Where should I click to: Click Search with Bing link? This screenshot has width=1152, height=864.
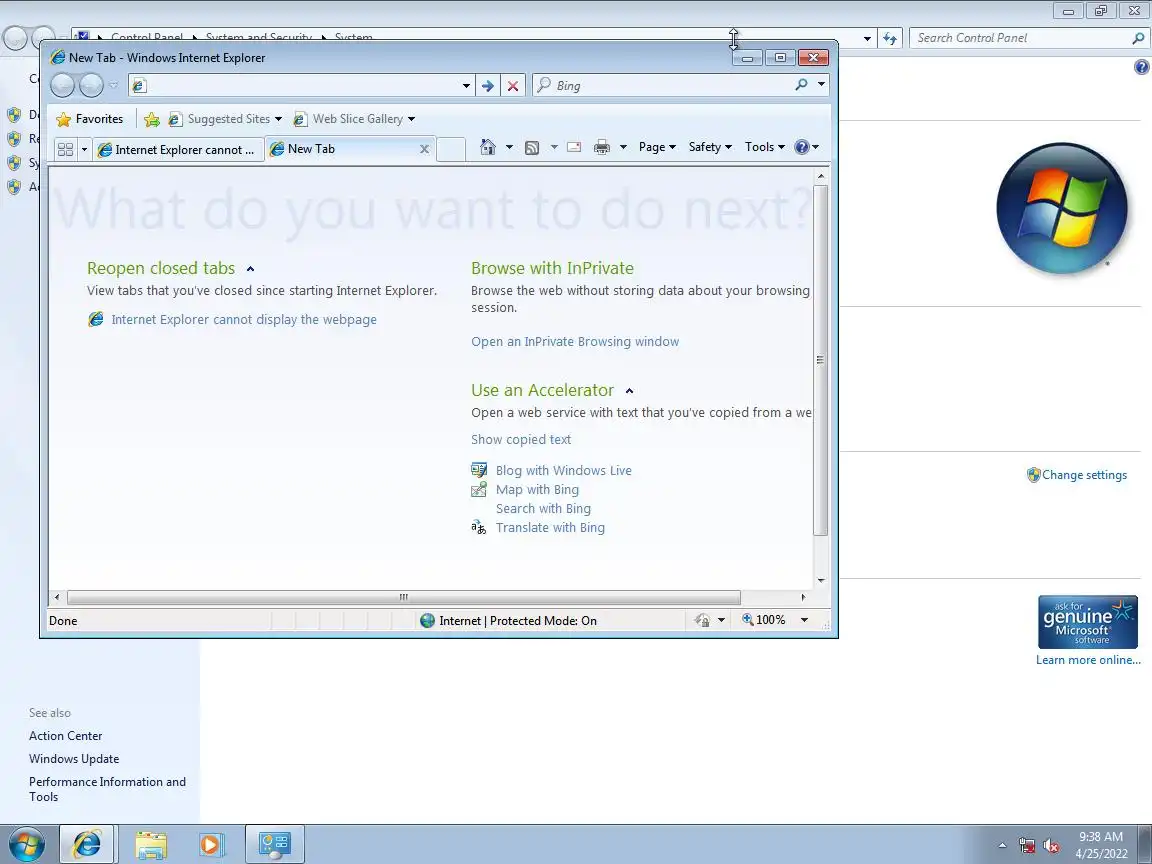543,508
